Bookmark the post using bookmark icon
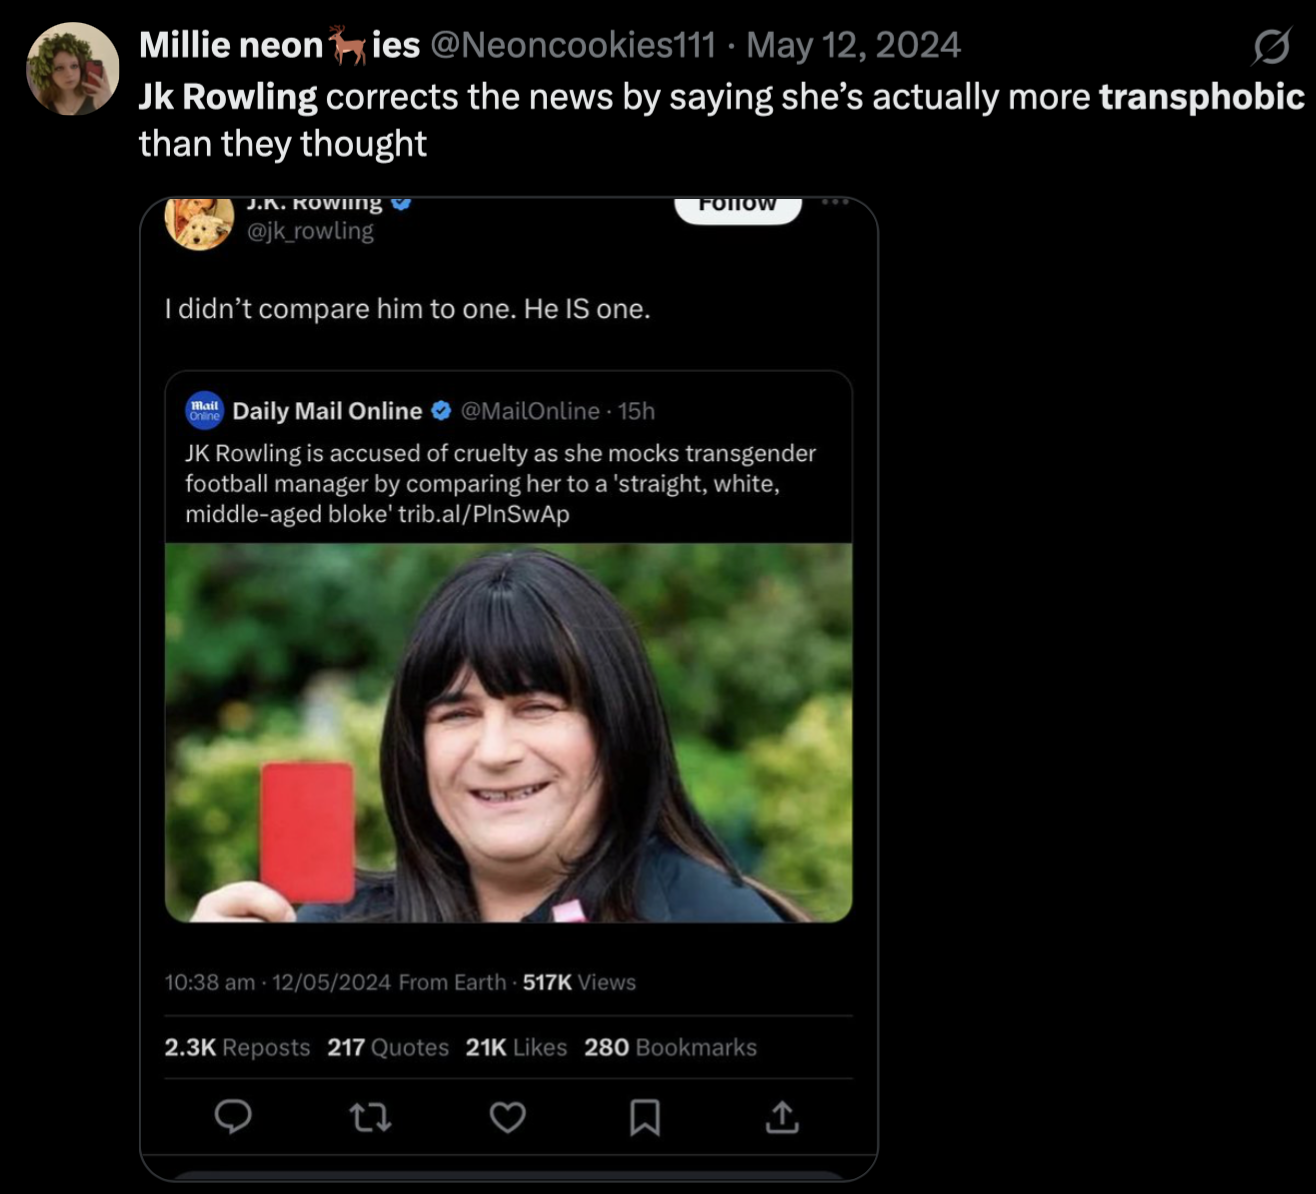The width and height of the screenshot is (1316, 1194). pos(645,1116)
